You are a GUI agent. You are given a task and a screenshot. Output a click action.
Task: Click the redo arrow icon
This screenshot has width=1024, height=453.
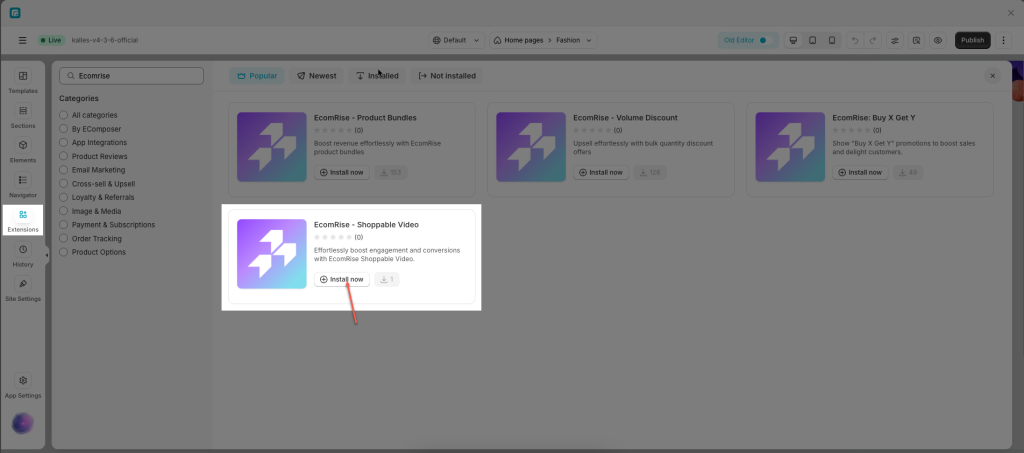[x=872, y=40]
